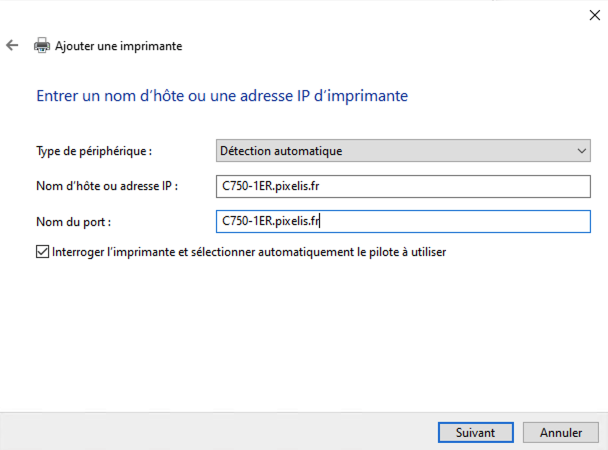Click the gray footer bar left of Suivant
608x450 pixels.
[x=200, y=432]
